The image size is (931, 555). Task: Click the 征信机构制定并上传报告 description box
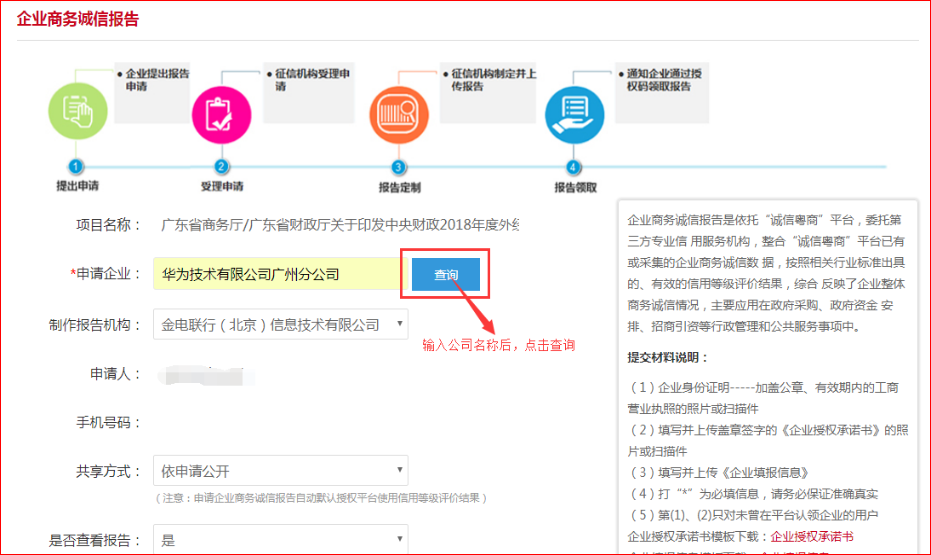(x=488, y=93)
